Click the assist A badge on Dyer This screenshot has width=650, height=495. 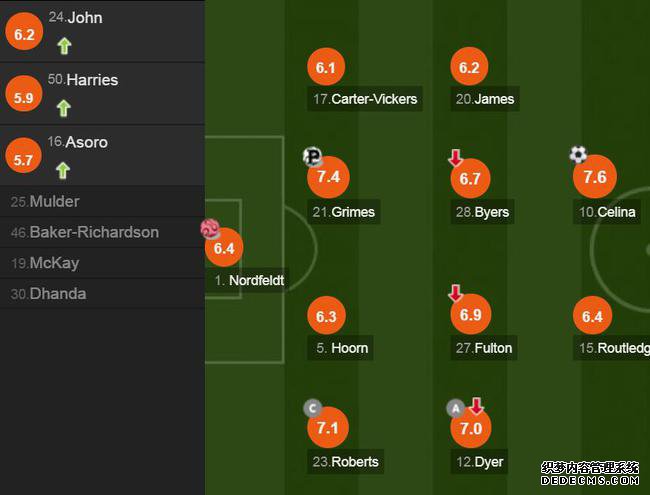[456, 409]
